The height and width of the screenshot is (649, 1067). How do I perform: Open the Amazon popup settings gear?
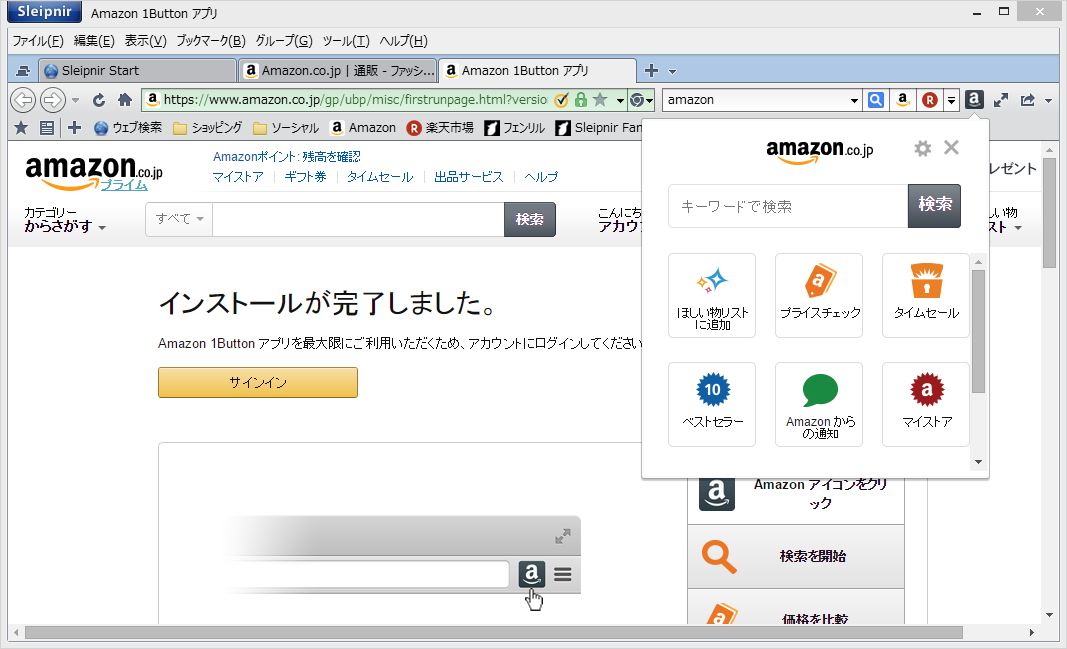pos(921,147)
